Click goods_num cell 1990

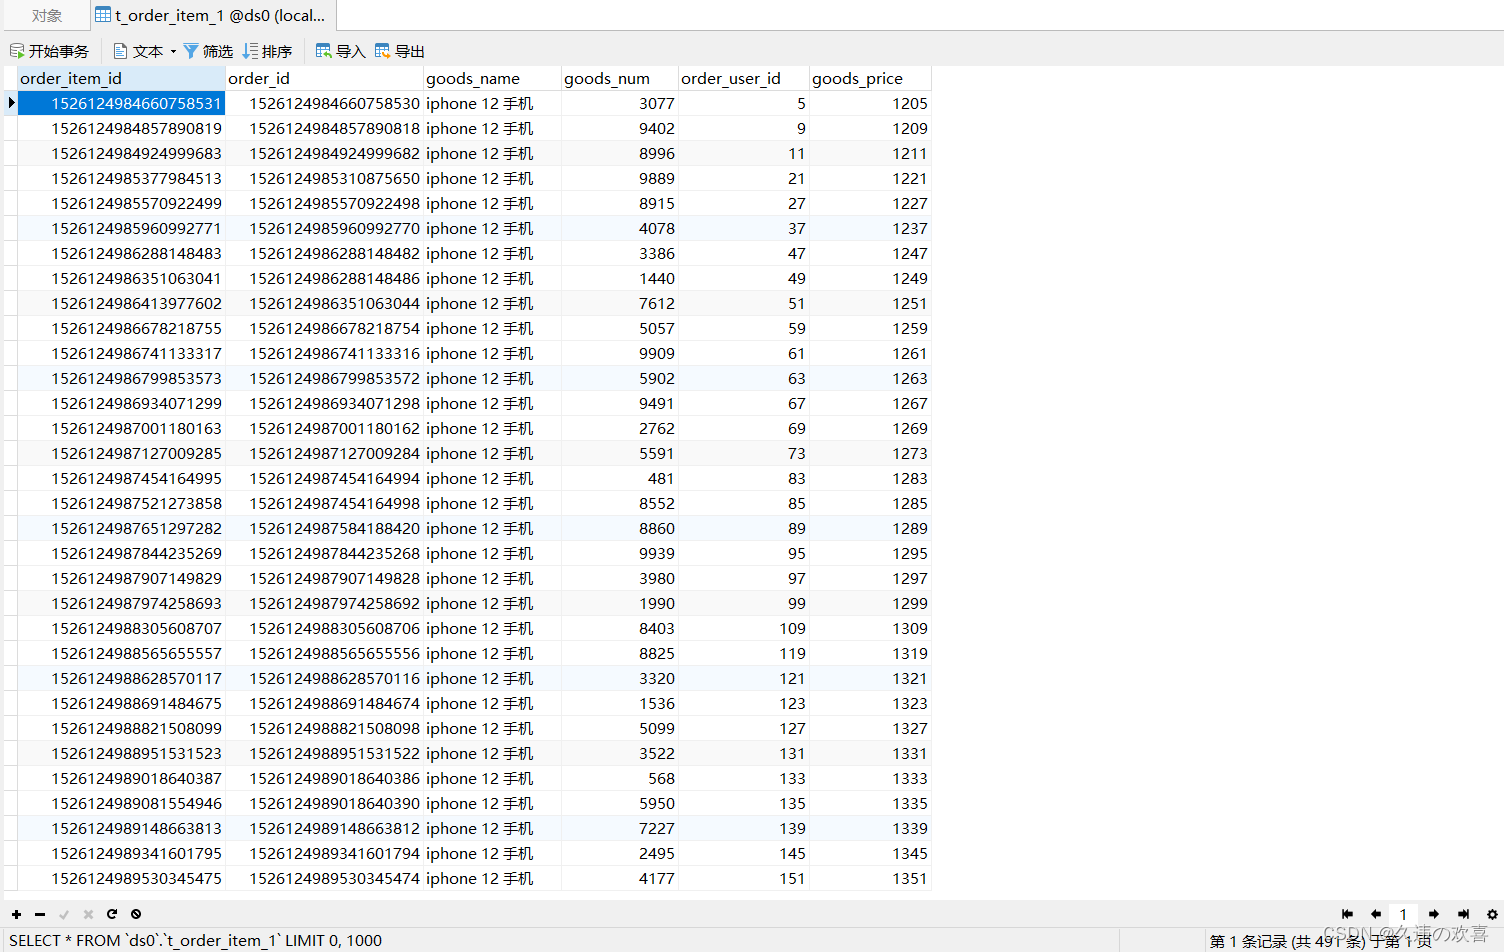tap(620, 603)
